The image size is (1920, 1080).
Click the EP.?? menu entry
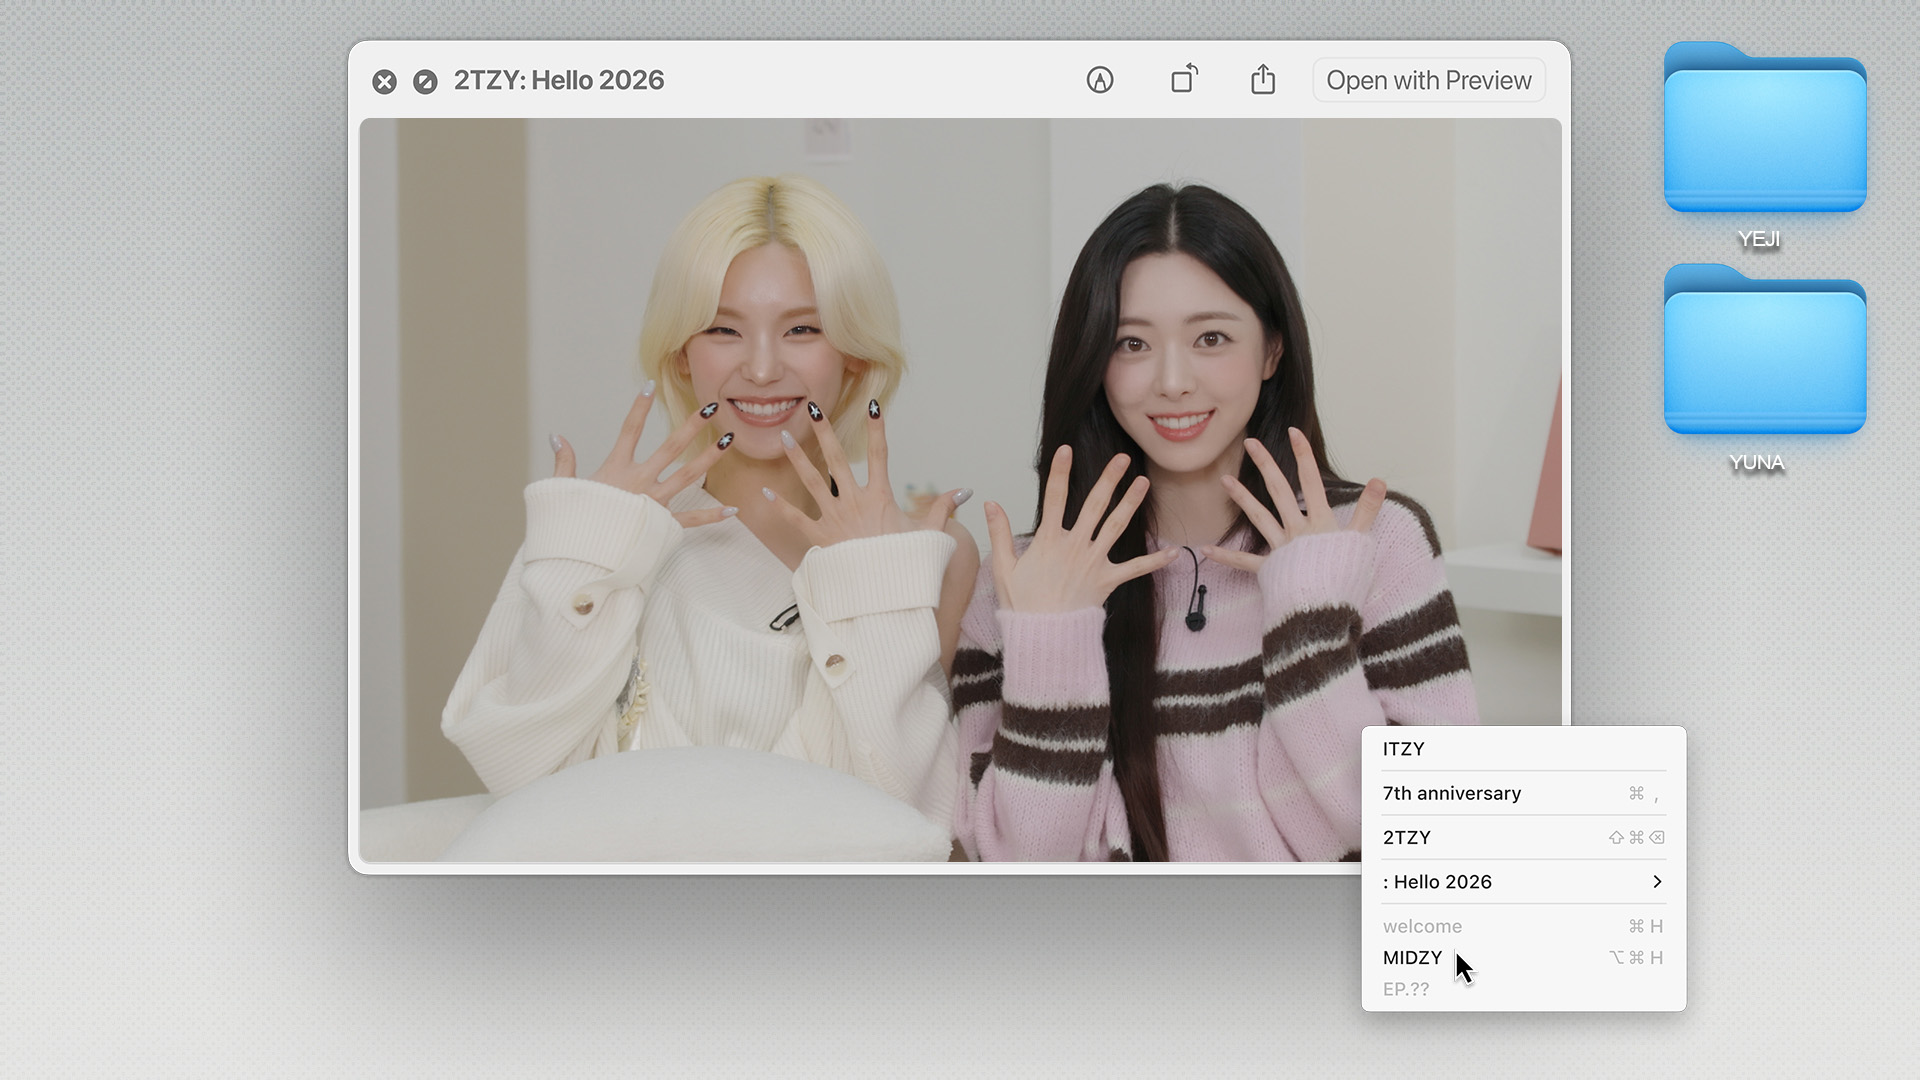1406,989
